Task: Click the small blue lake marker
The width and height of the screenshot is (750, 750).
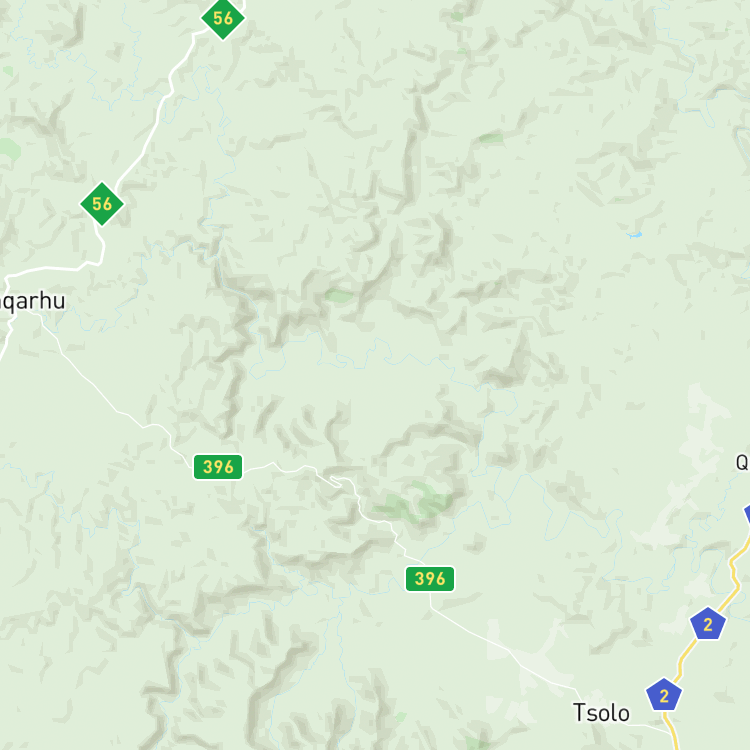Action: pyautogui.click(x=634, y=234)
